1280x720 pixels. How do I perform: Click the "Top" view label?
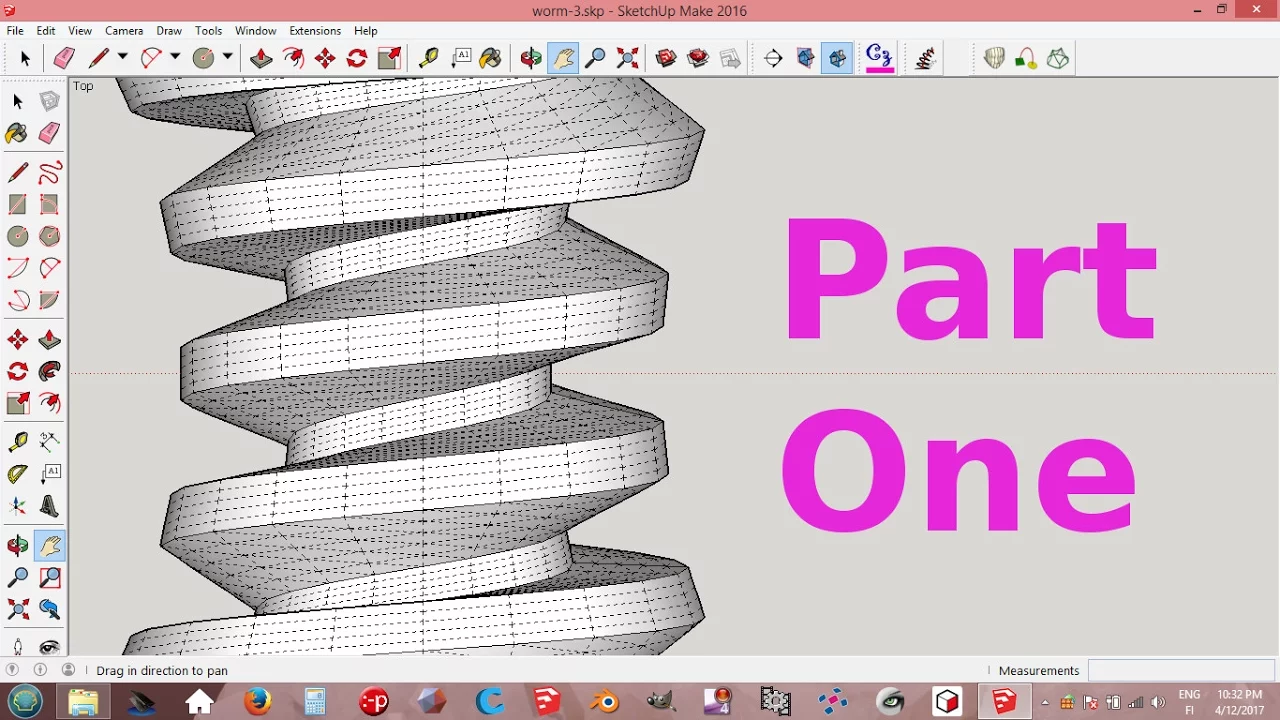coord(83,86)
